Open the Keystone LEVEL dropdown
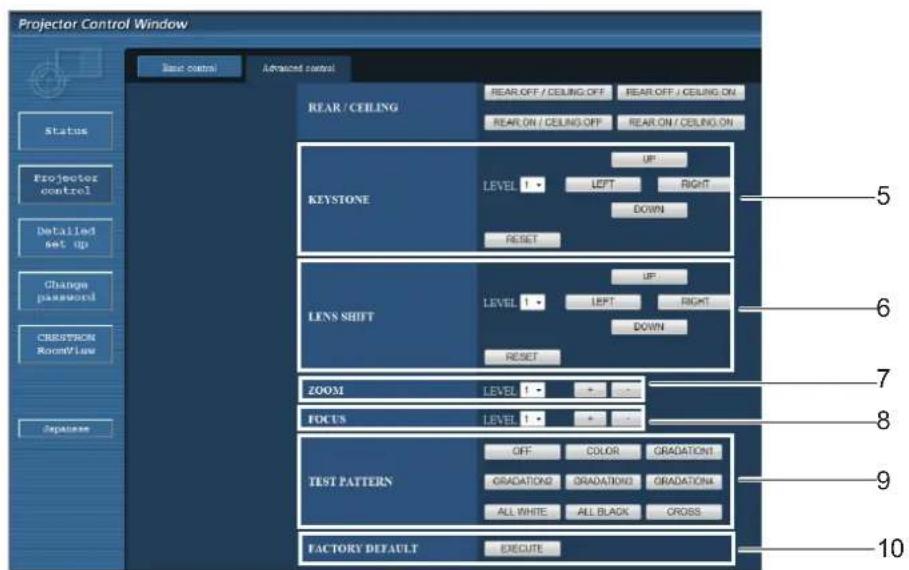Viewport: 909px width, 570px height. 532,185
